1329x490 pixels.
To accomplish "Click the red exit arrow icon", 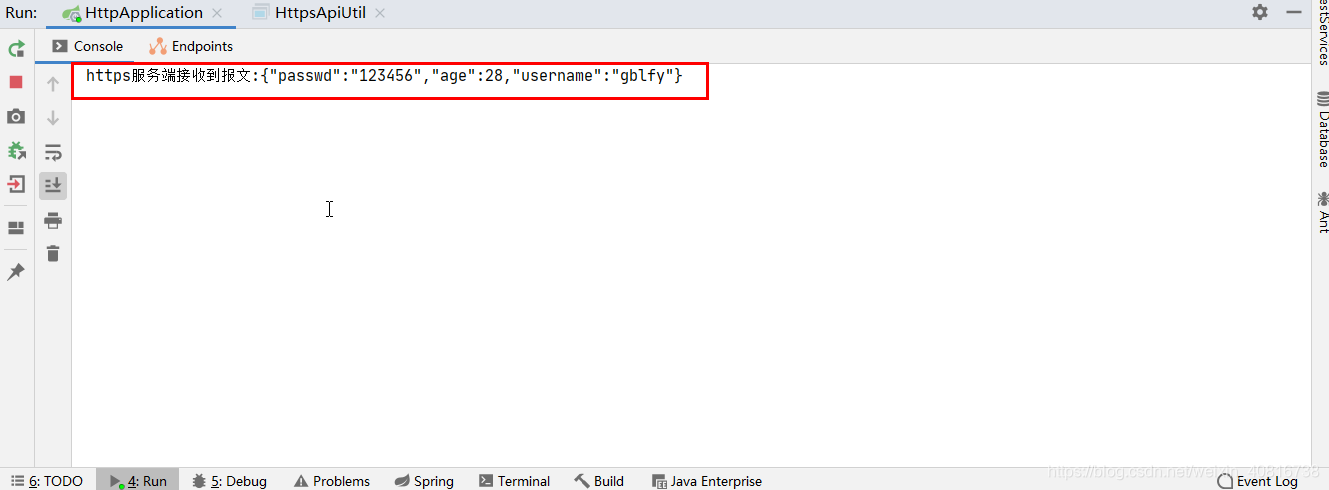I will (x=16, y=184).
